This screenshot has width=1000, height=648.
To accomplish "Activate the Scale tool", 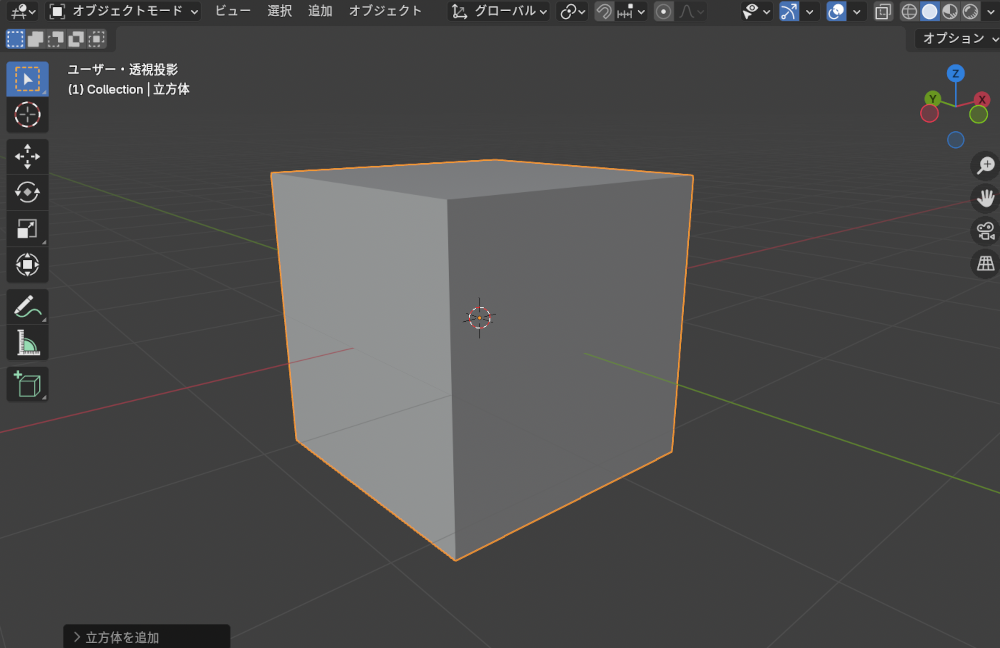I will coord(27,227).
